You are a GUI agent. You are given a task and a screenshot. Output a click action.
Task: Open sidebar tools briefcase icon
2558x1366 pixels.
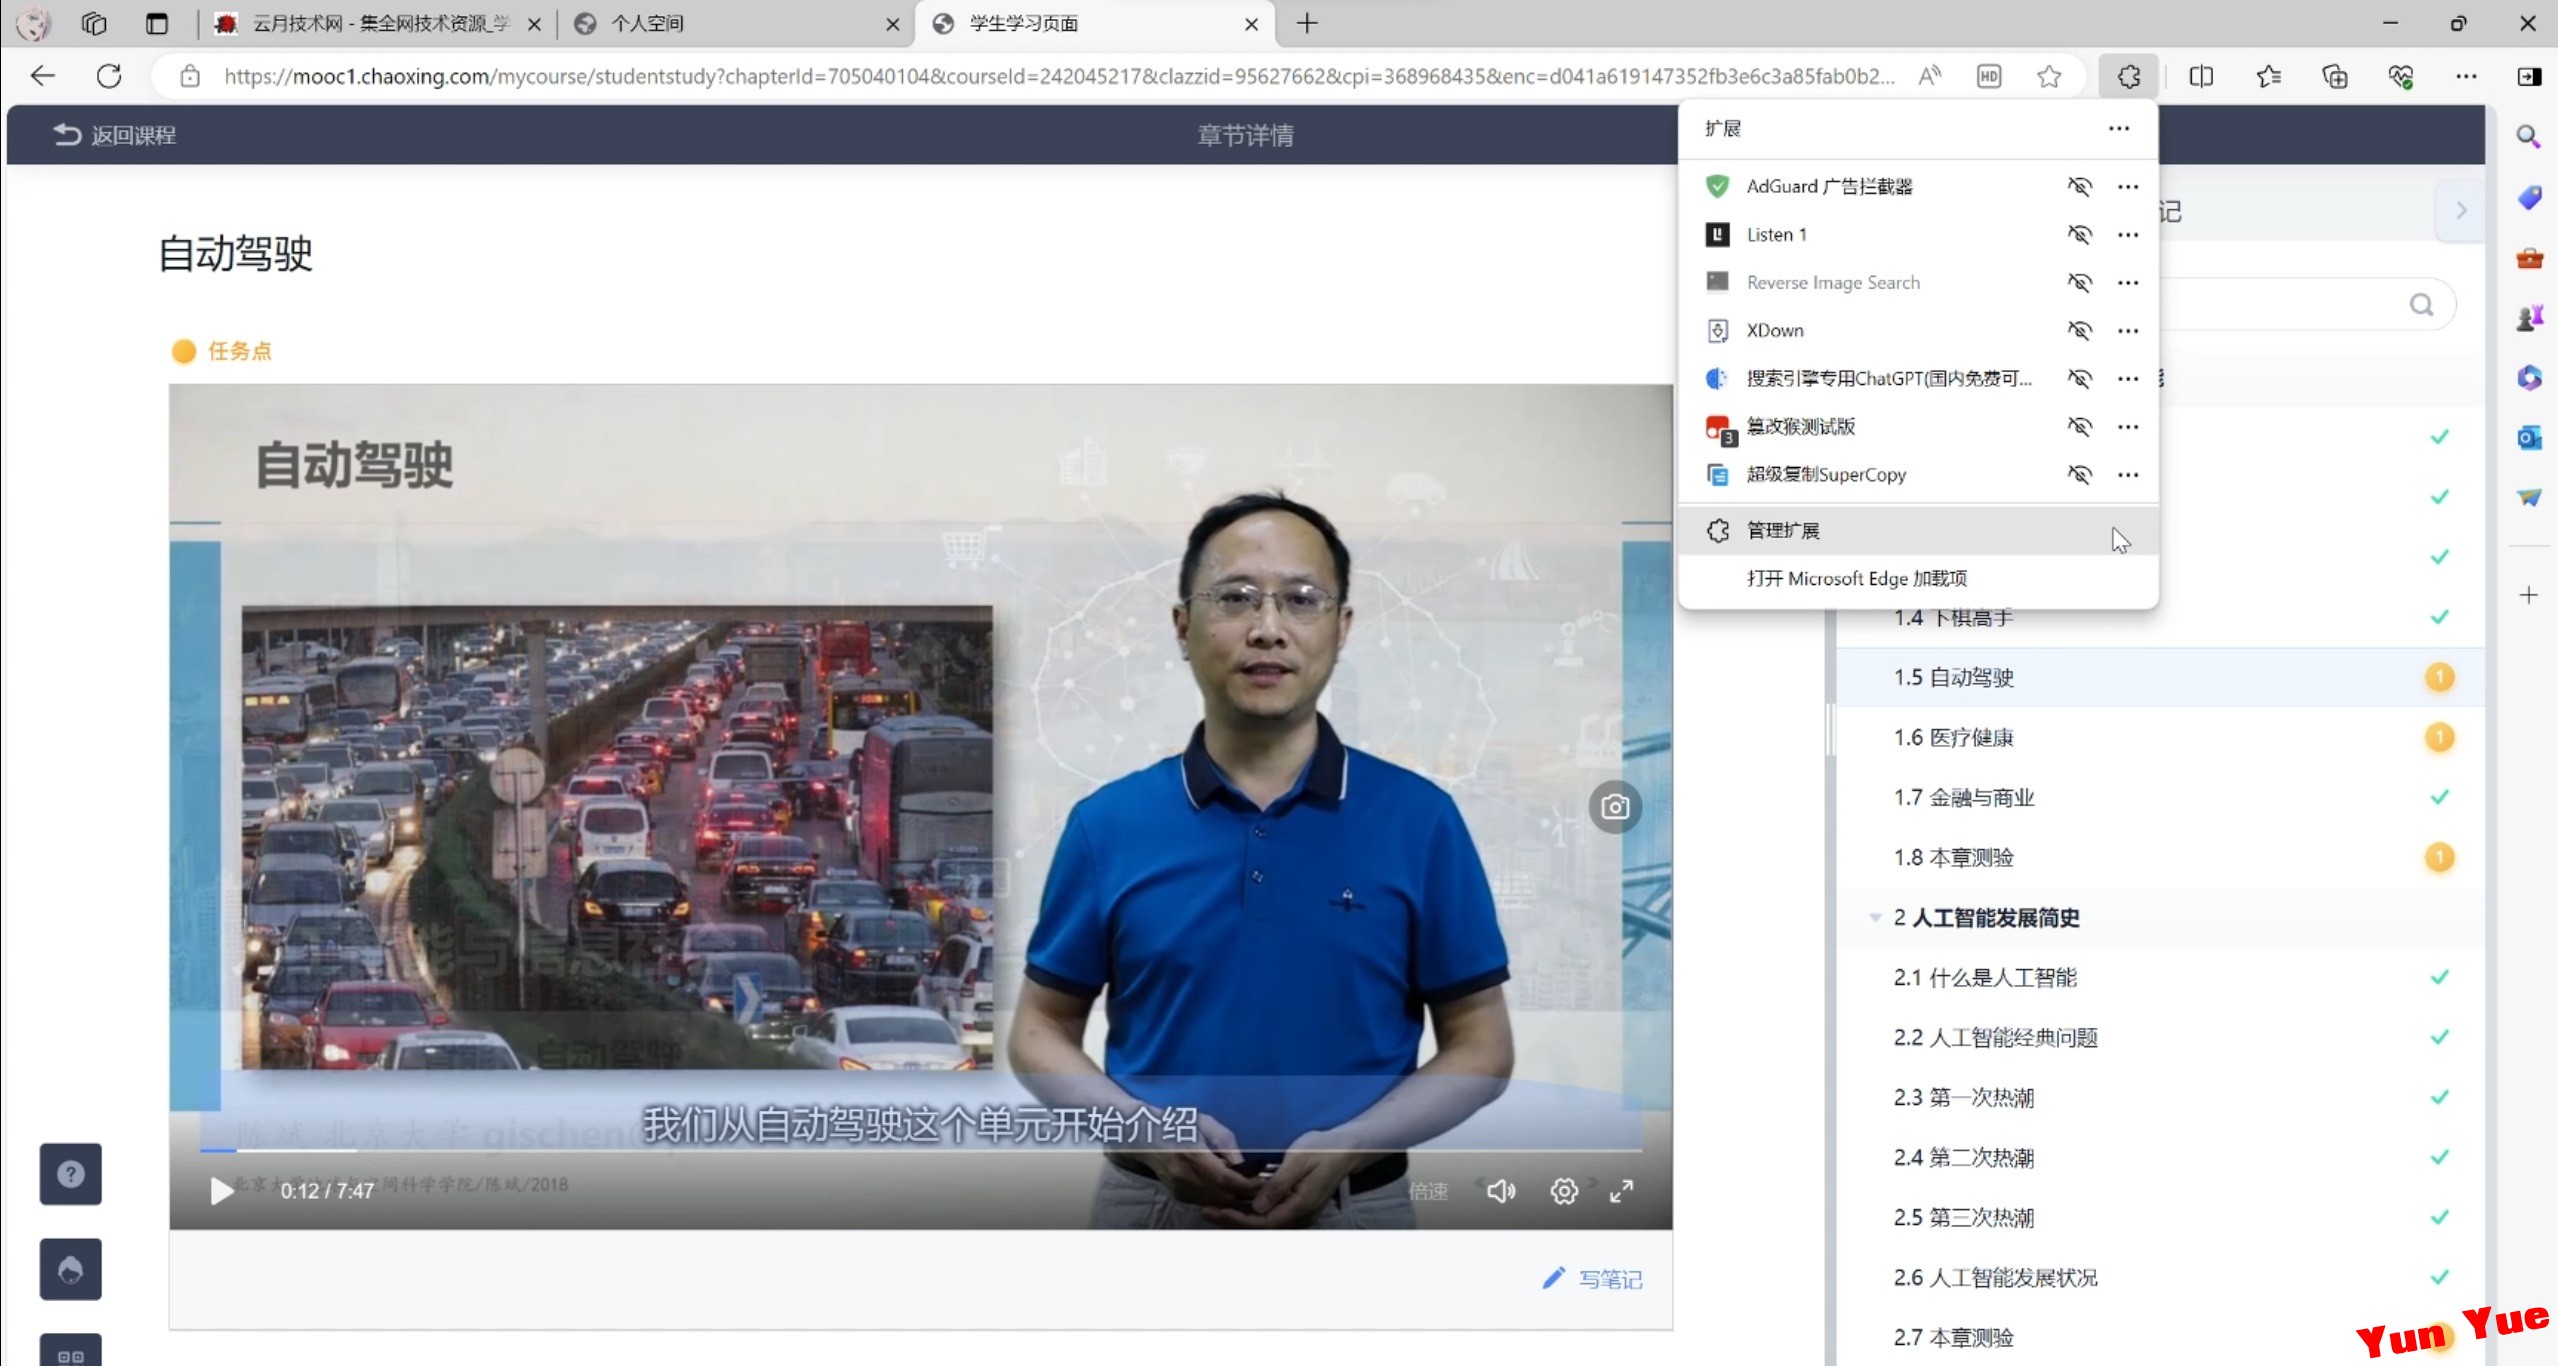pyautogui.click(x=2529, y=258)
